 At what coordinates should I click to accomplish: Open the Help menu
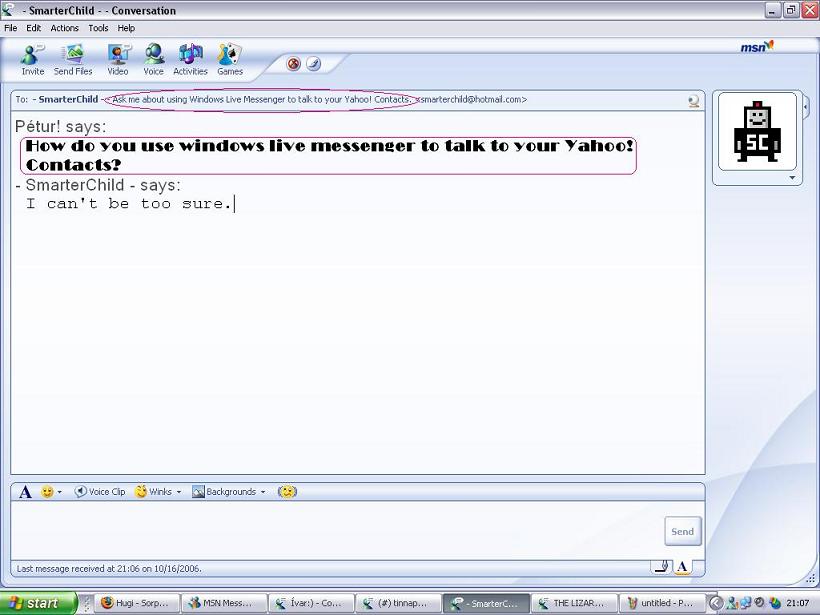[x=126, y=28]
